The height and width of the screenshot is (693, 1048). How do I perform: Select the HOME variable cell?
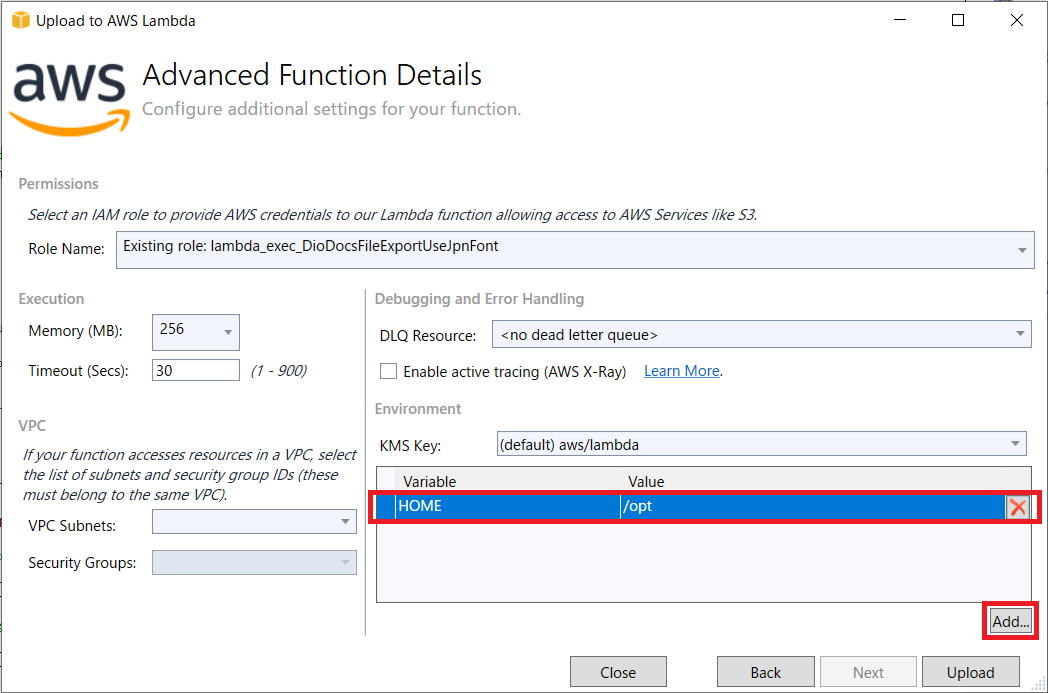507,507
